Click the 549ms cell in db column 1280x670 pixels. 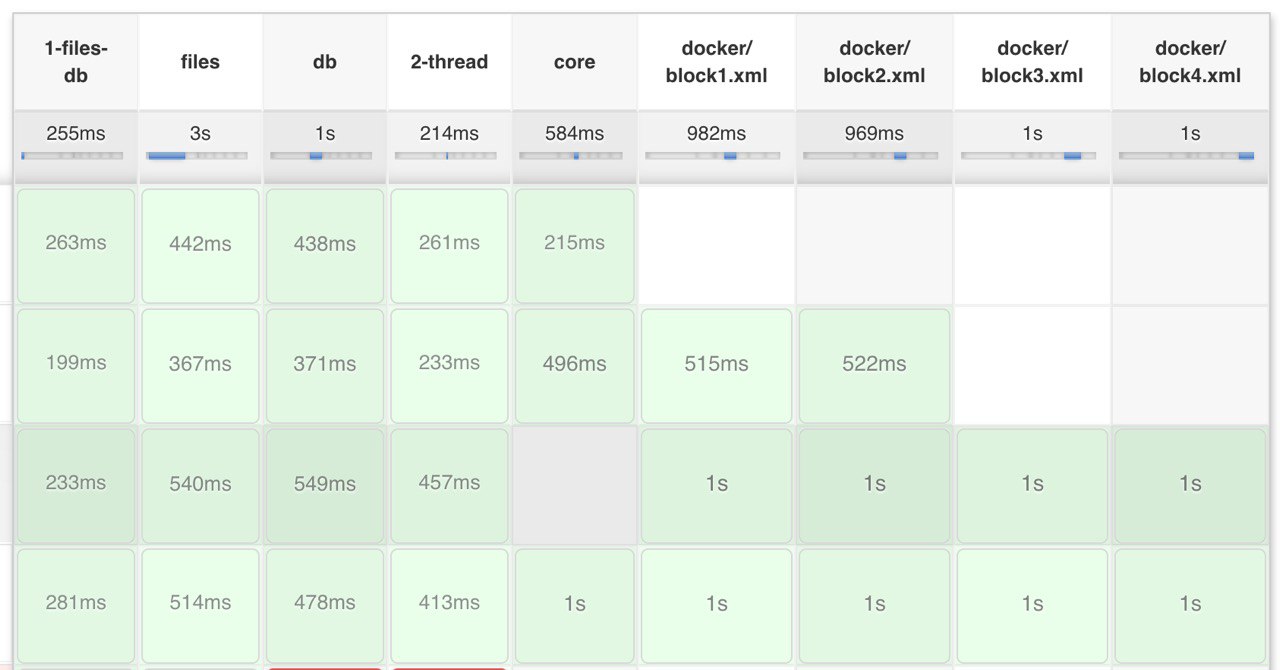(x=324, y=486)
